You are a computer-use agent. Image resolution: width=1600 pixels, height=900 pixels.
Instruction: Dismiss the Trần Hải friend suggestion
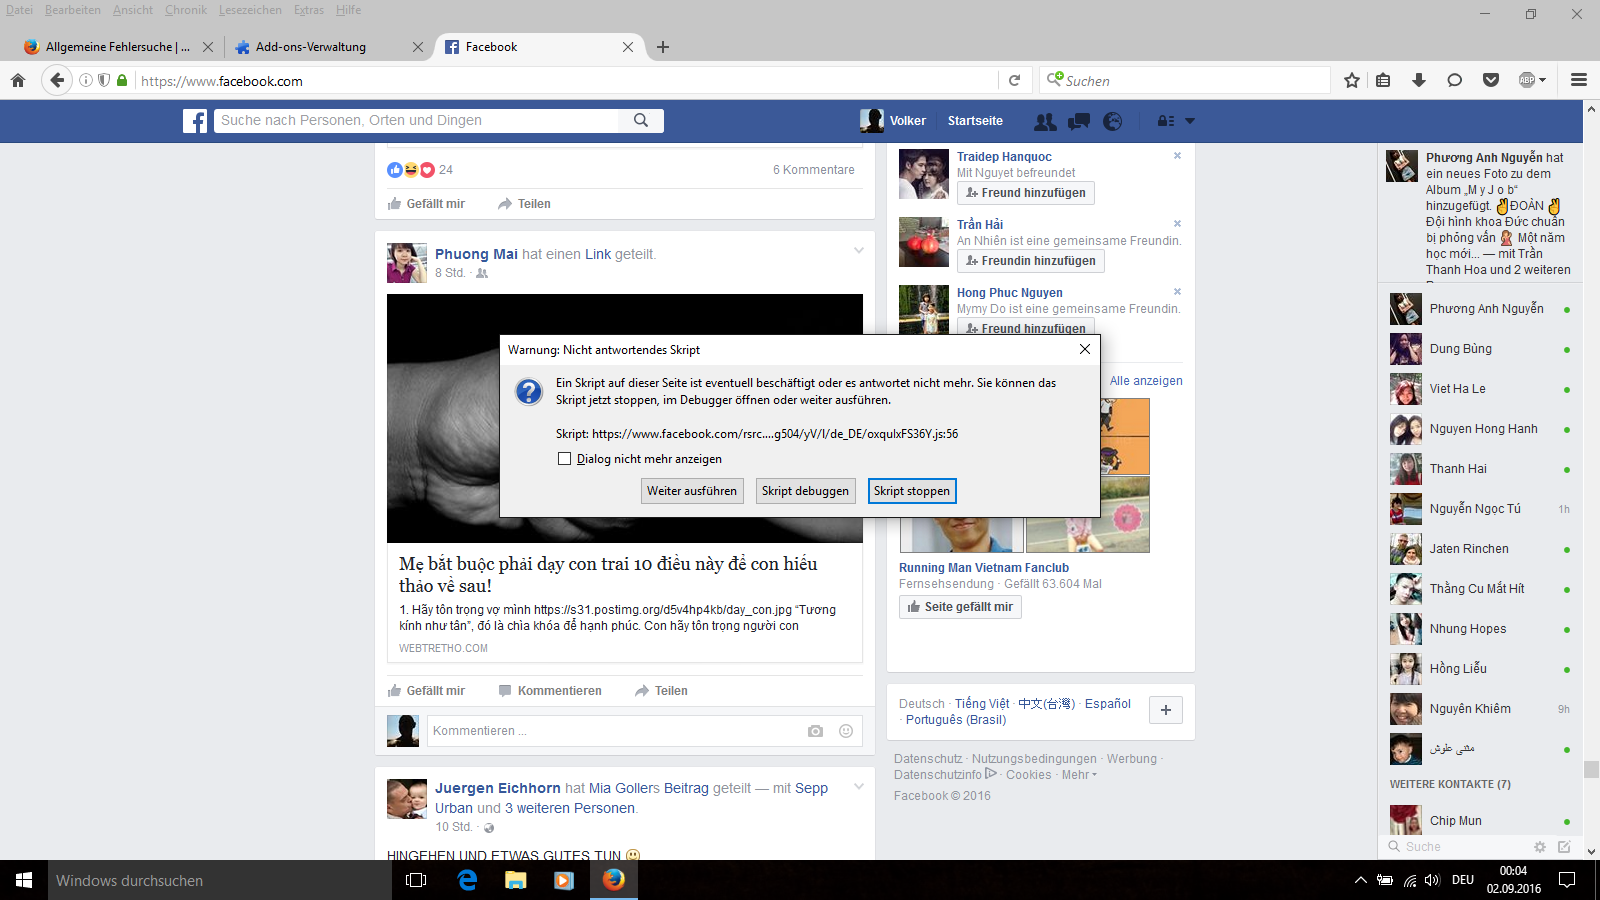(x=1177, y=224)
